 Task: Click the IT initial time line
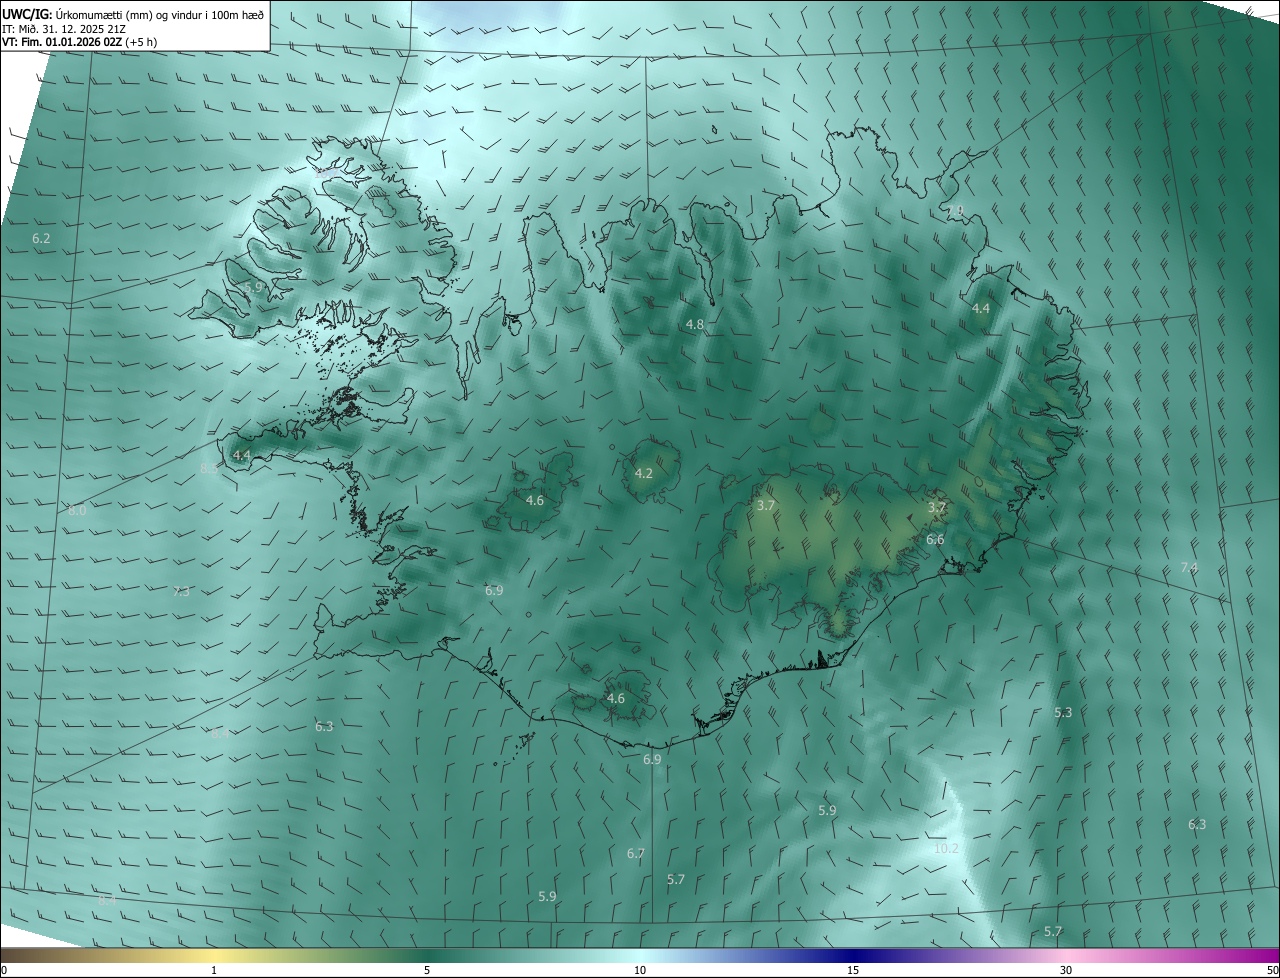(66, 29)
